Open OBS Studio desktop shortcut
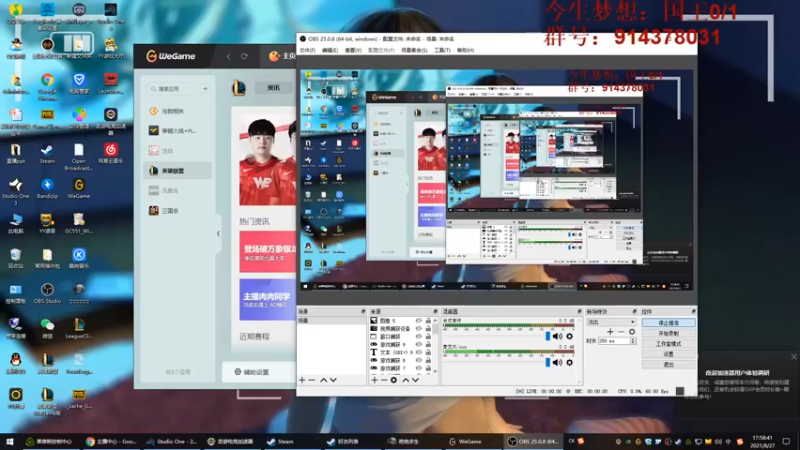Image resolution: width=800 pixels, height=450 pixels. tap(47, 293)
